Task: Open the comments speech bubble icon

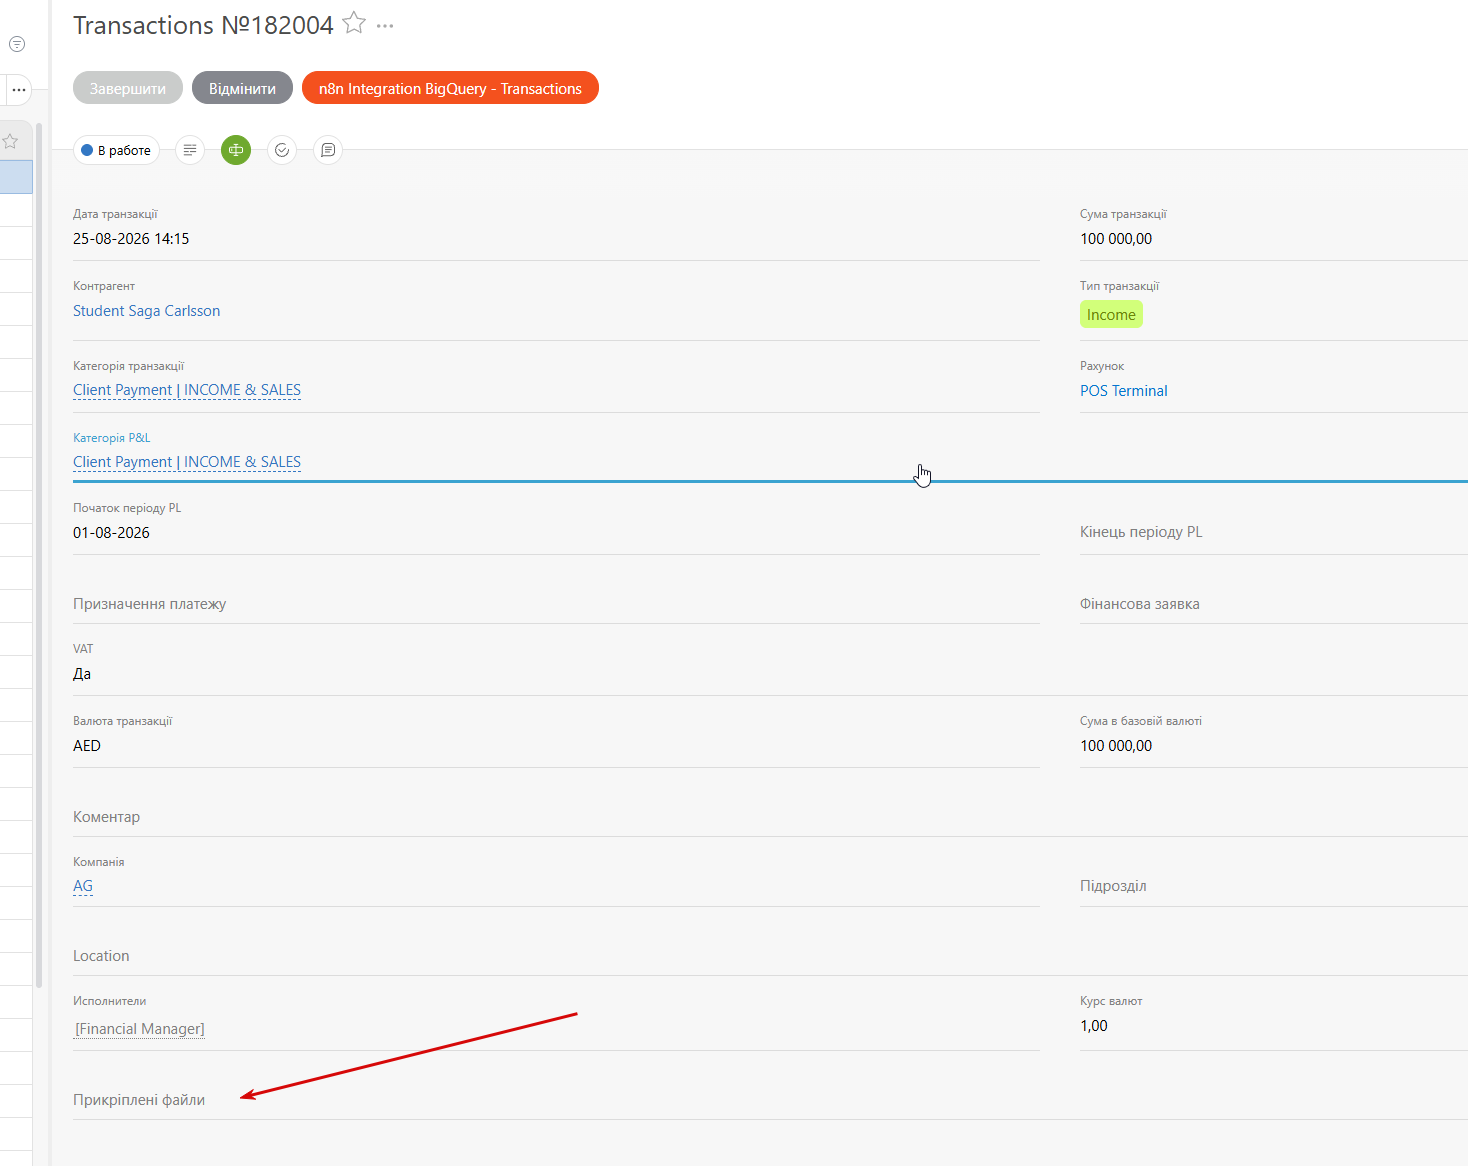Action: tap(328, 150)
